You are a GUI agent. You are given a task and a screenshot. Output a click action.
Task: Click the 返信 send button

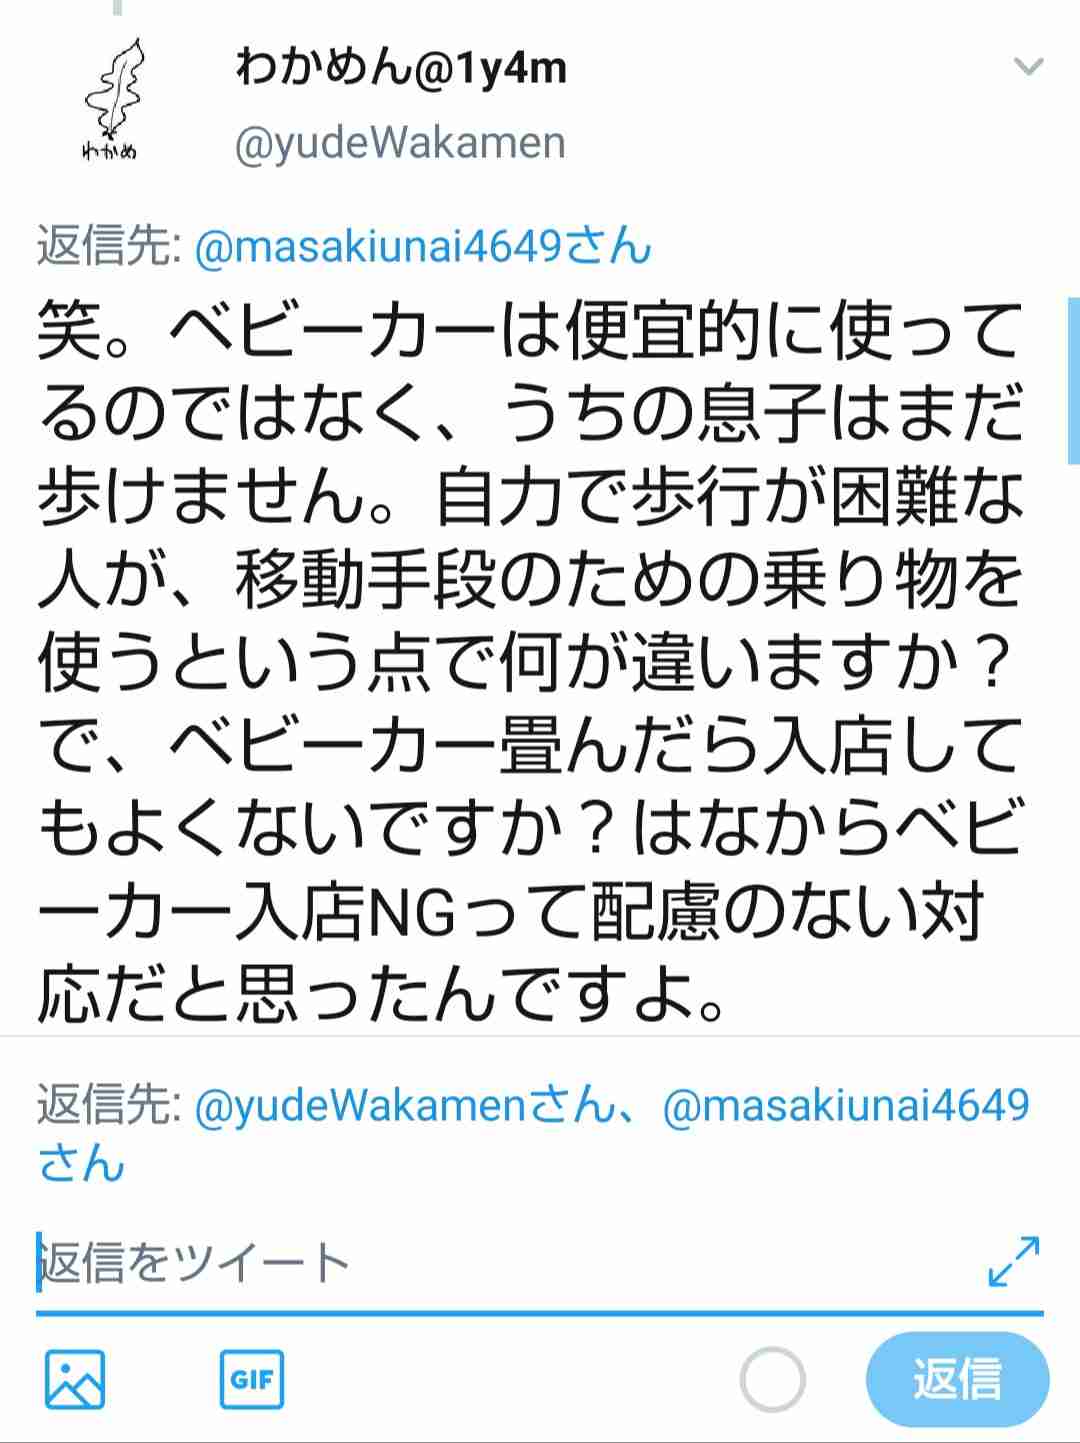pos(957,1379)
